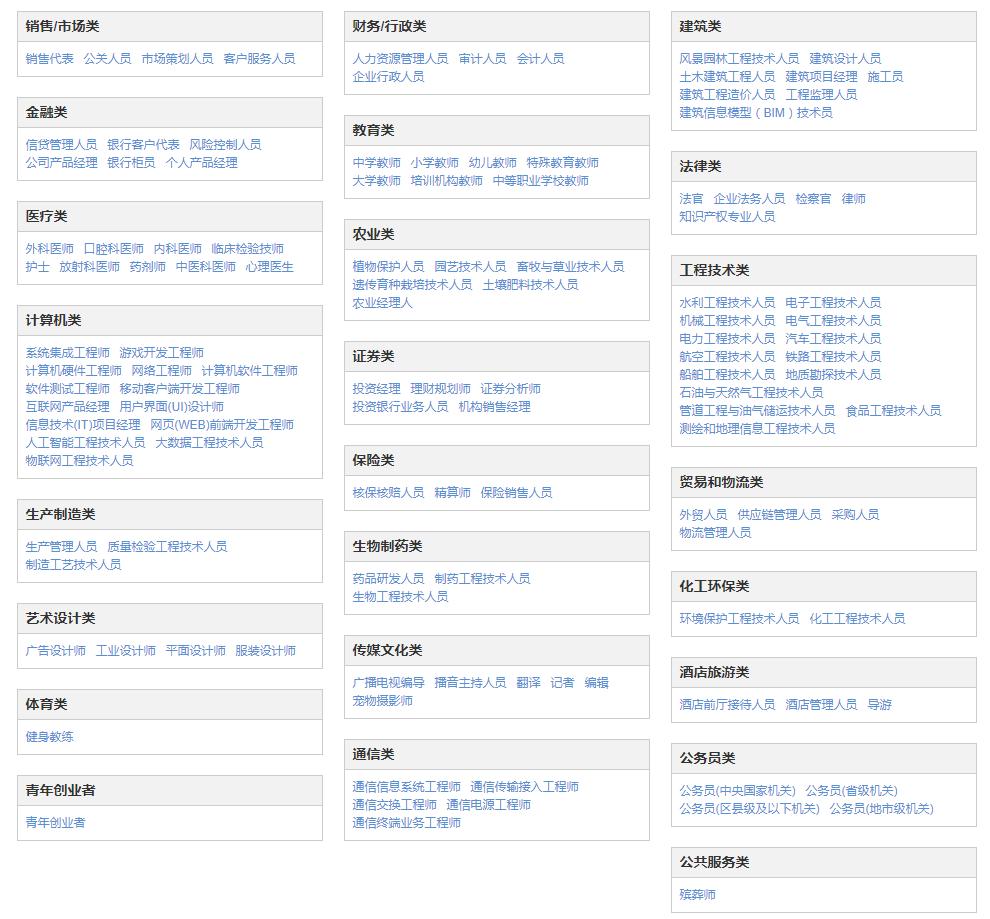Select 制造工艺技术人员 link

coord(73,565)
